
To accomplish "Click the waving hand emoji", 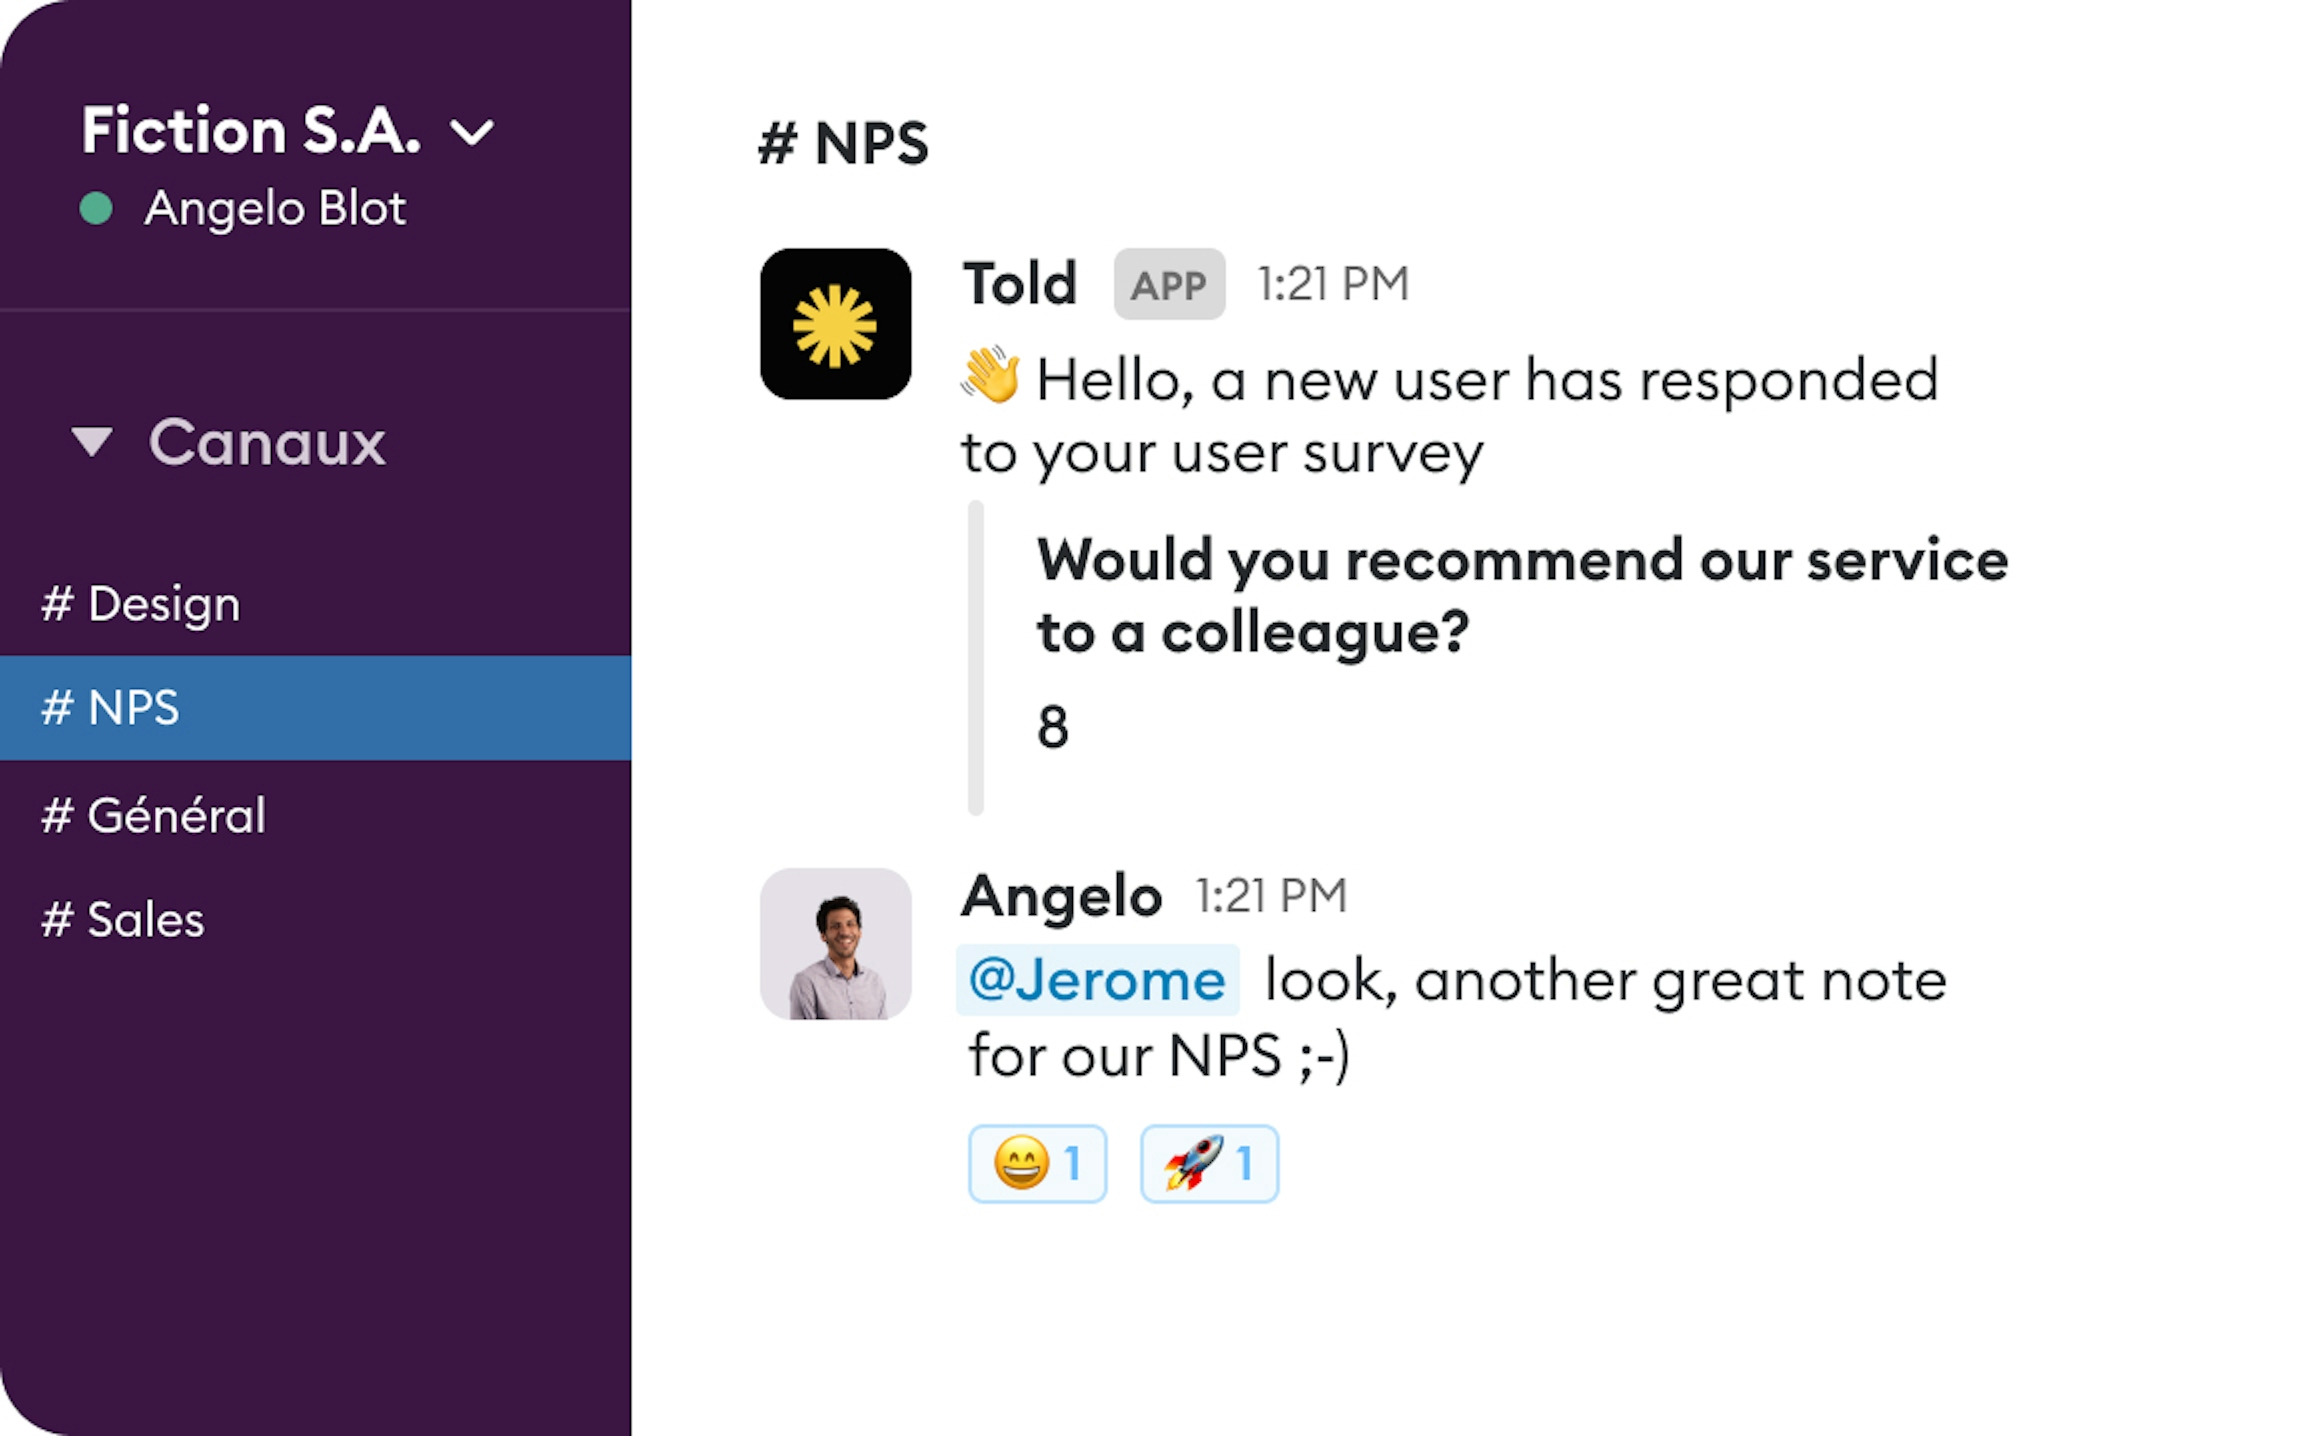I will [x=990, y=377].
